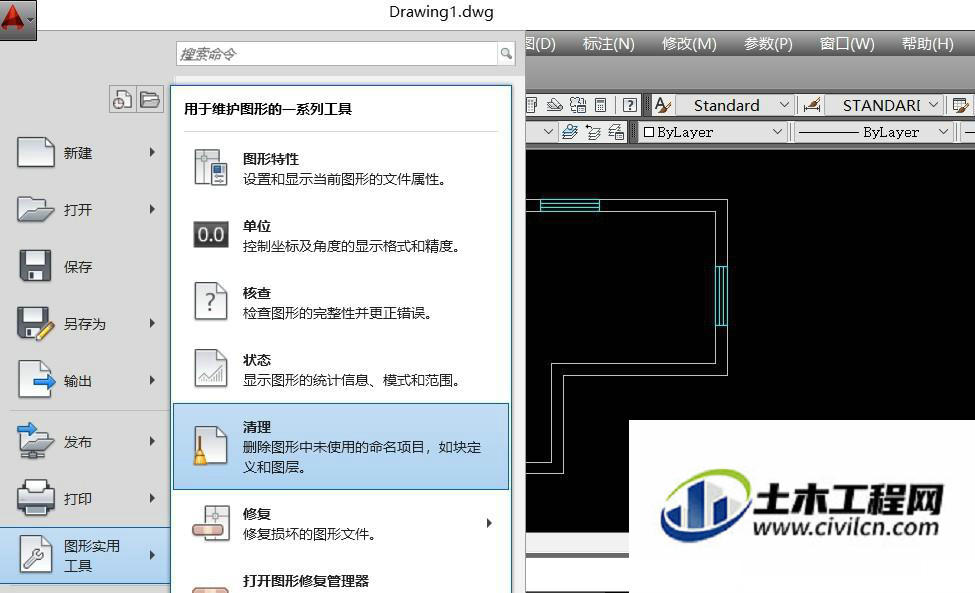Image resolution: width=975 pixels, height=593 pixels.
Task: Click 修复 (Recover) damaged drawing entry
Action: pyautogui.click(x=341, y=523)
